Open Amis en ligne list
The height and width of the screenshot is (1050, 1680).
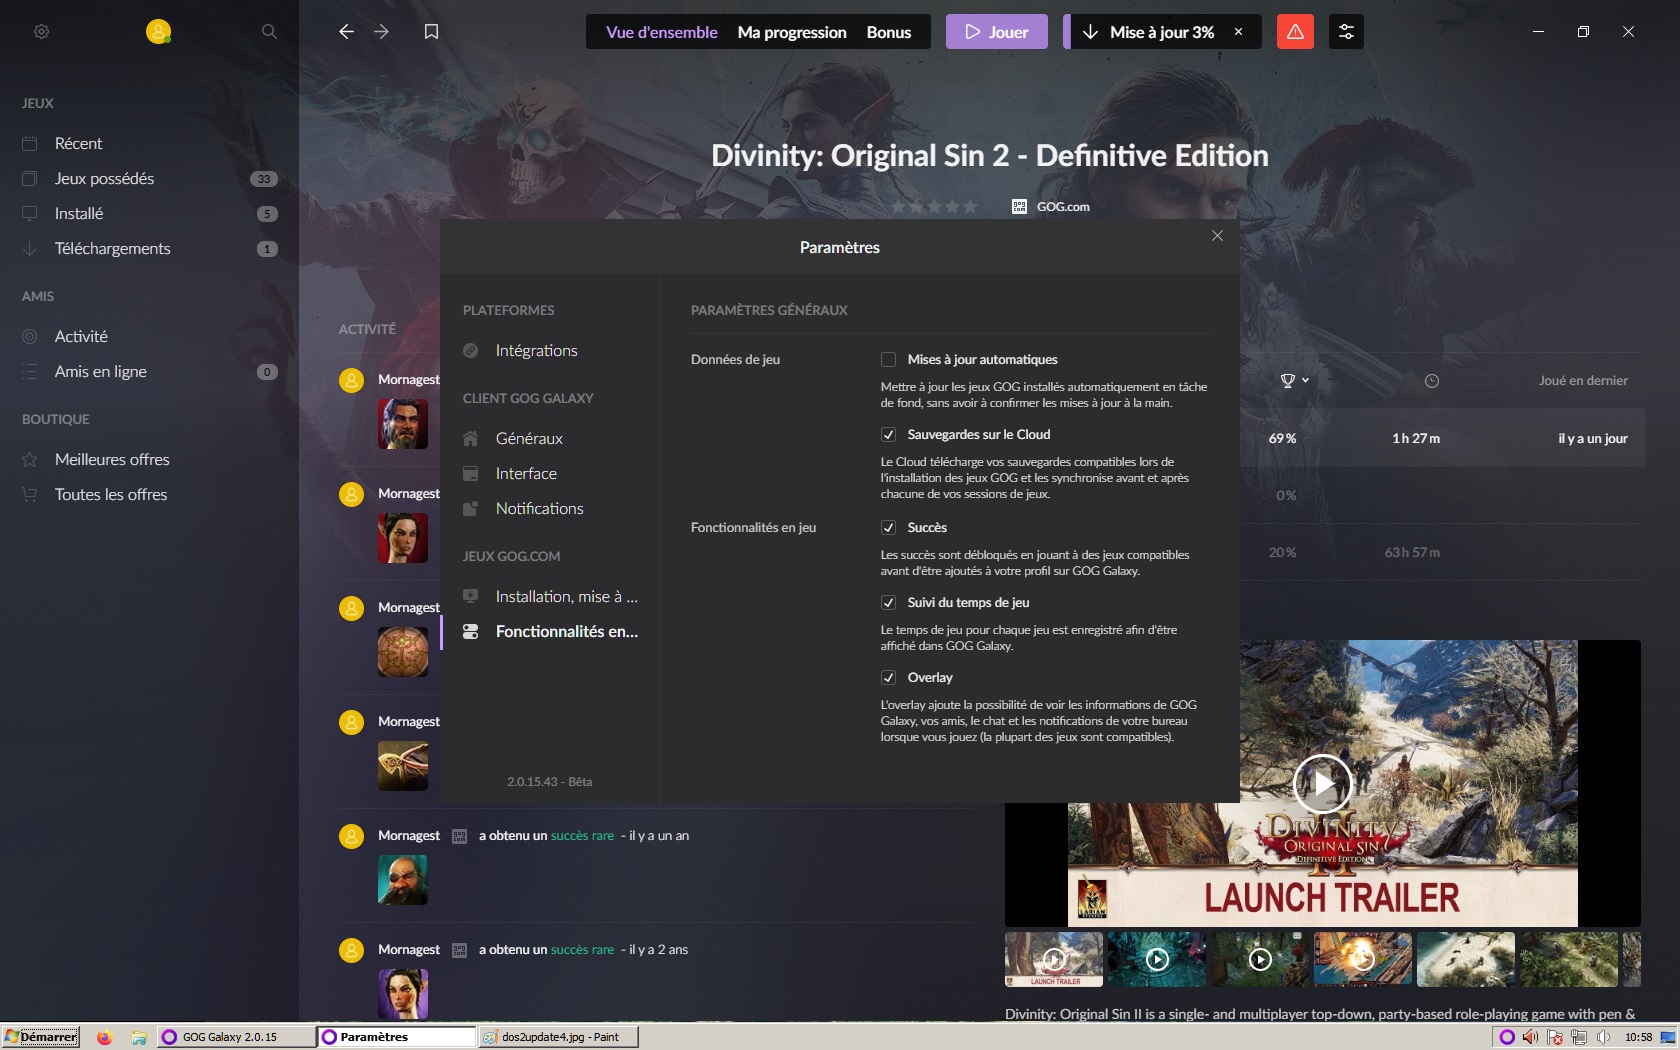100,371
